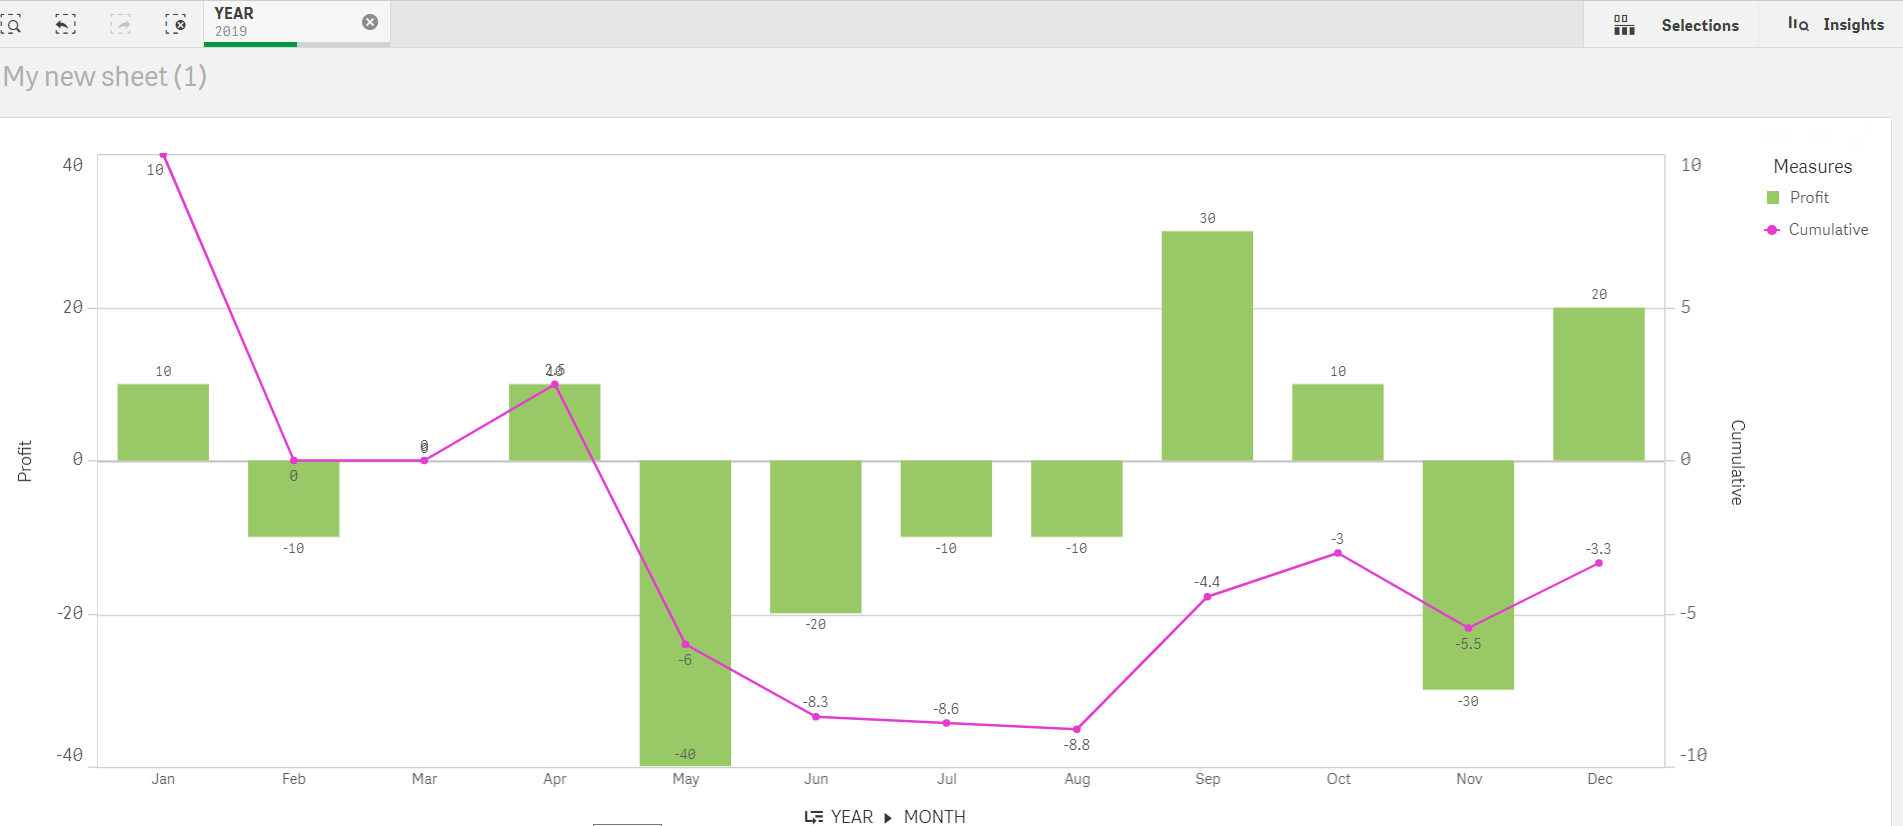Click the Jan label on x-axis
Screen dimensions: 1903x826
tap(163, 779)
